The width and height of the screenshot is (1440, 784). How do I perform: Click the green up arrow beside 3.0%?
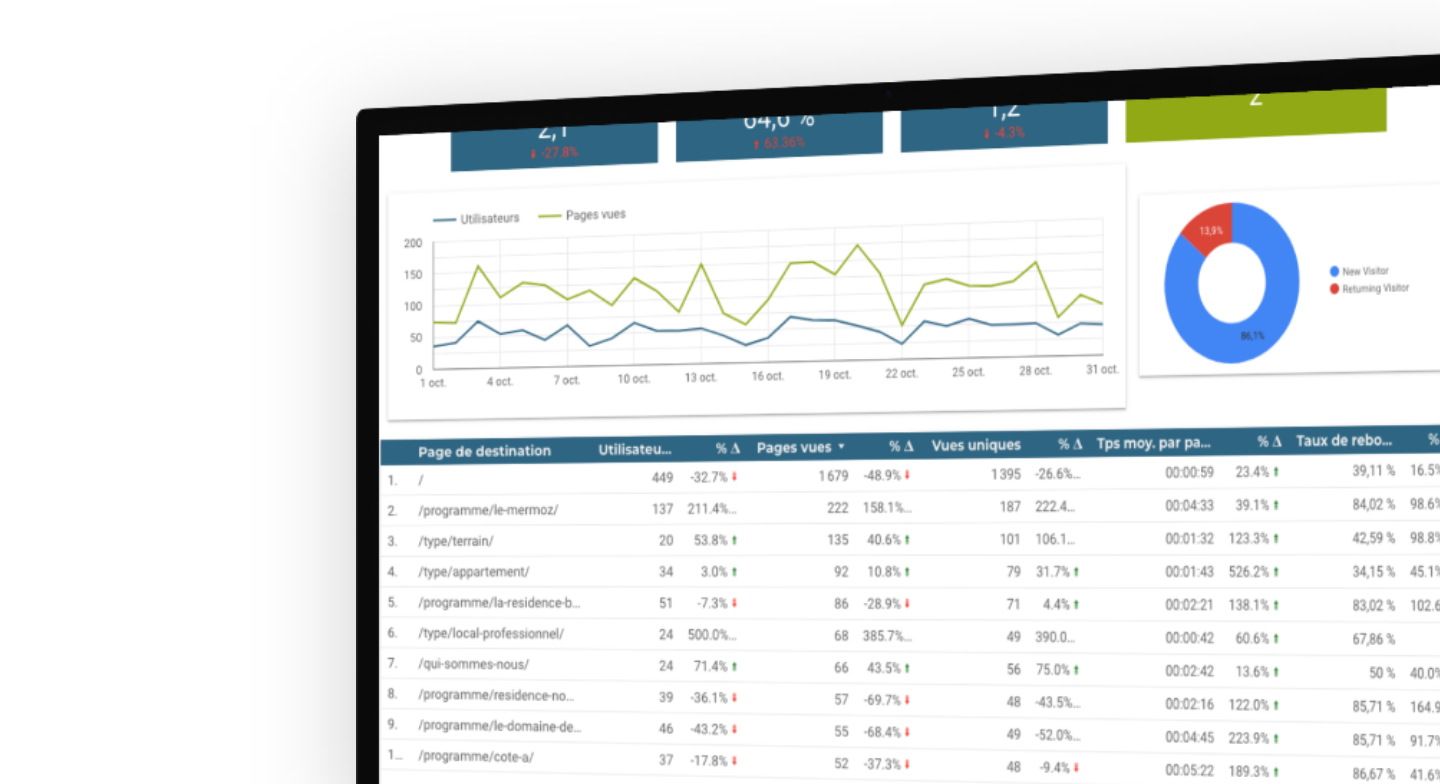735,572
